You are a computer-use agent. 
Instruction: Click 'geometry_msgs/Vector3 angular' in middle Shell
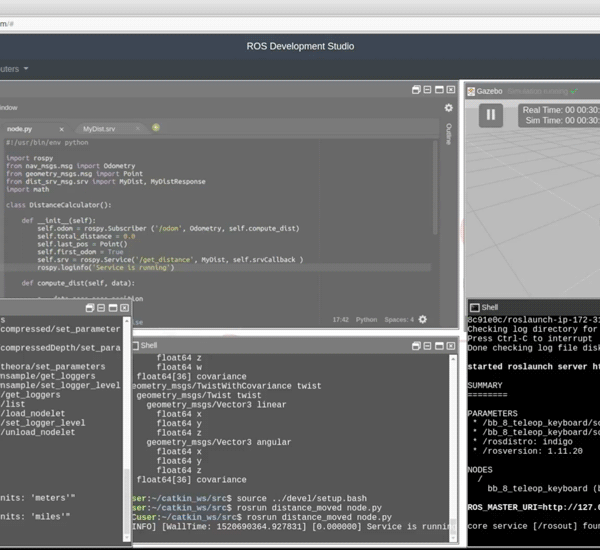[x=219, y=442]
